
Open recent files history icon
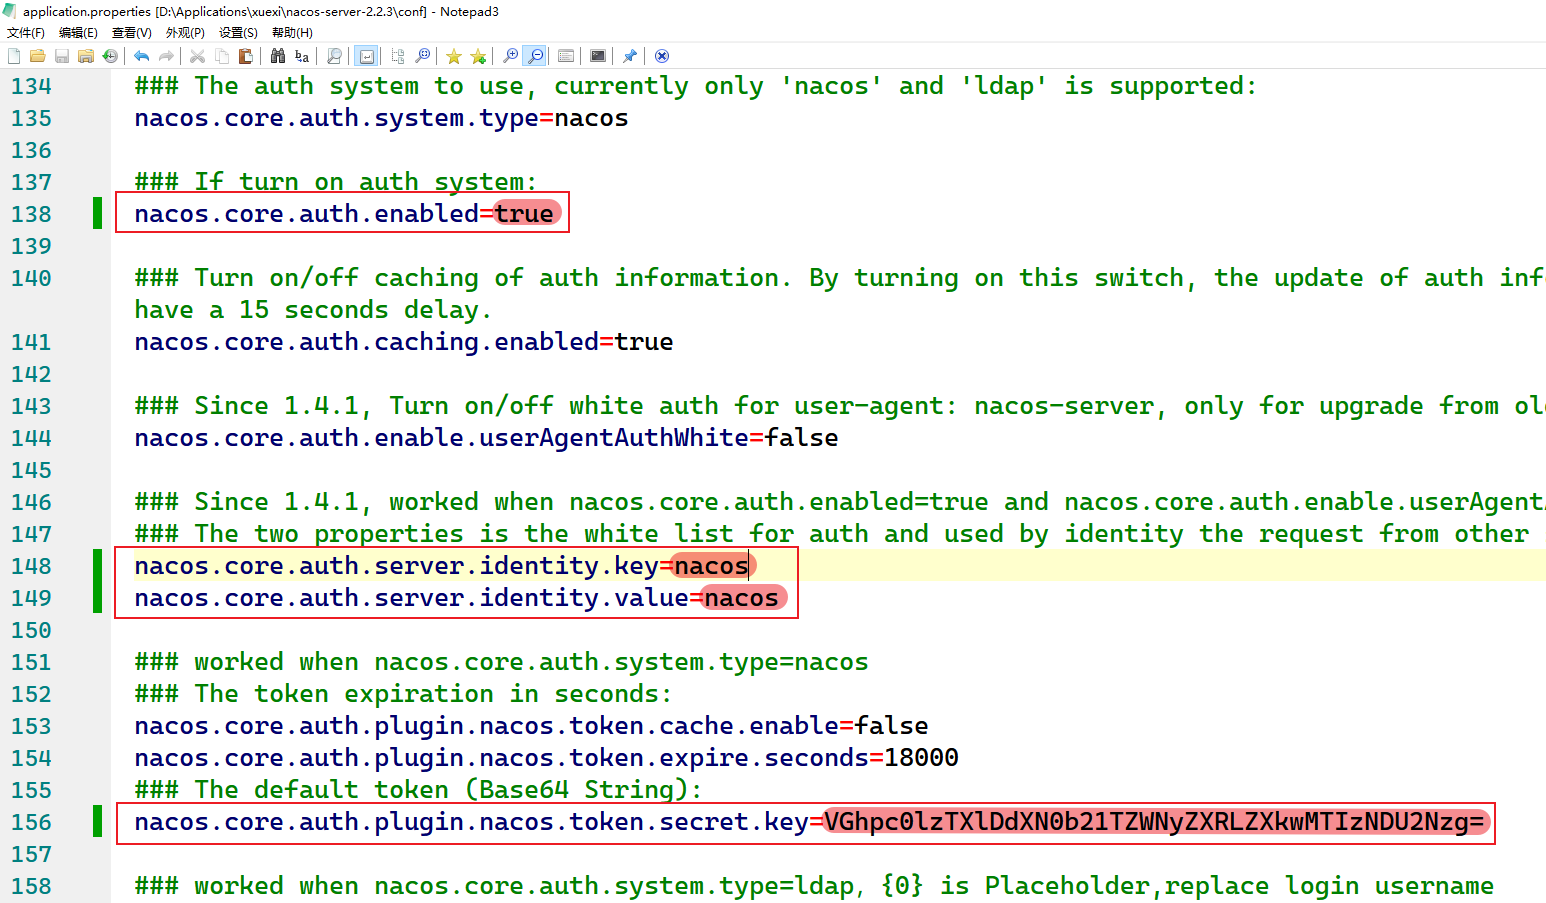pyautogui.click(x=110, y=55)
